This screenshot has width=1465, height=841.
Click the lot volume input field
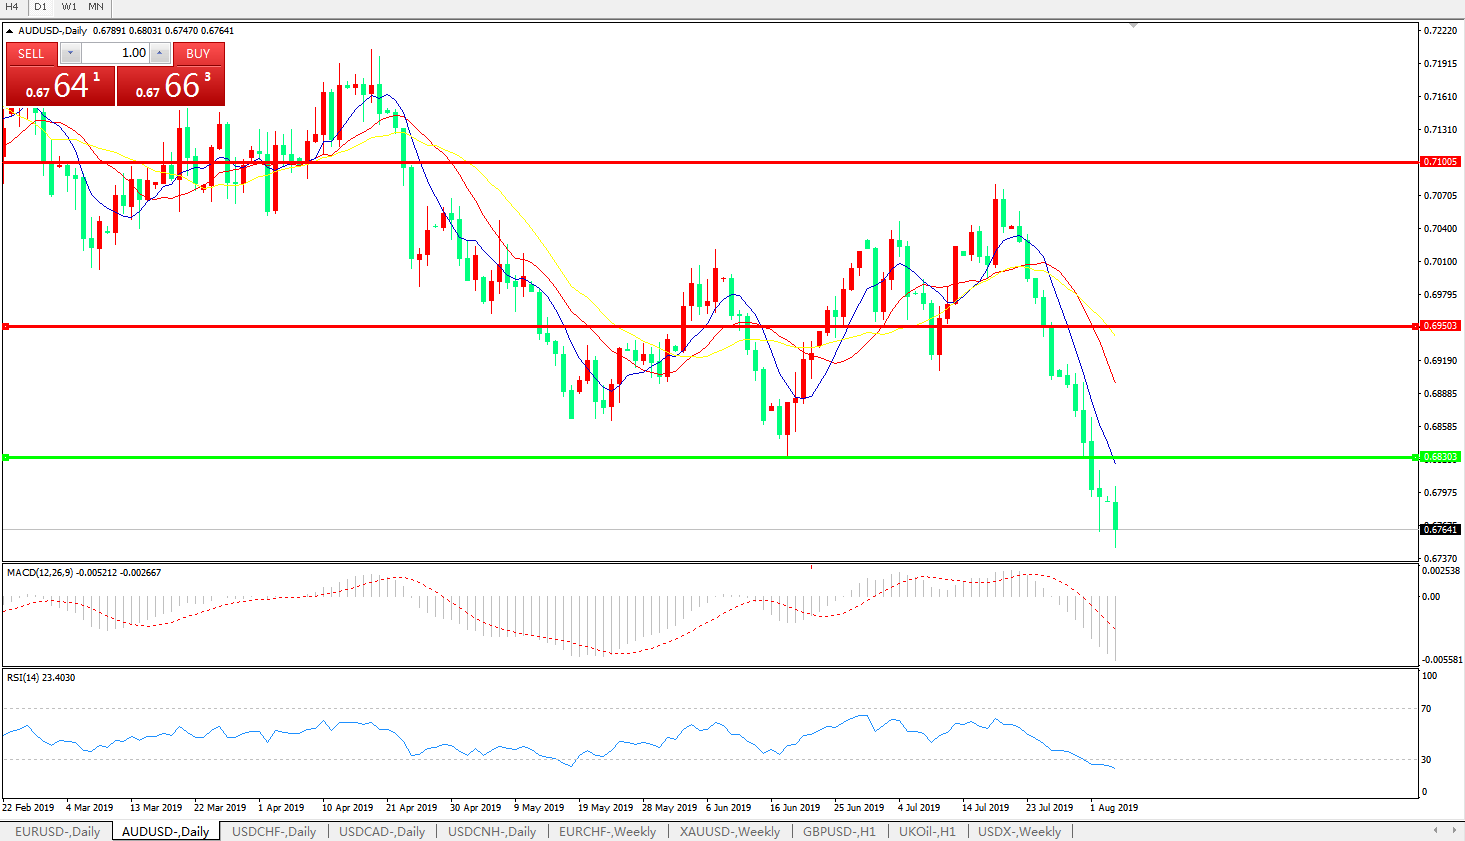(115, 53)
